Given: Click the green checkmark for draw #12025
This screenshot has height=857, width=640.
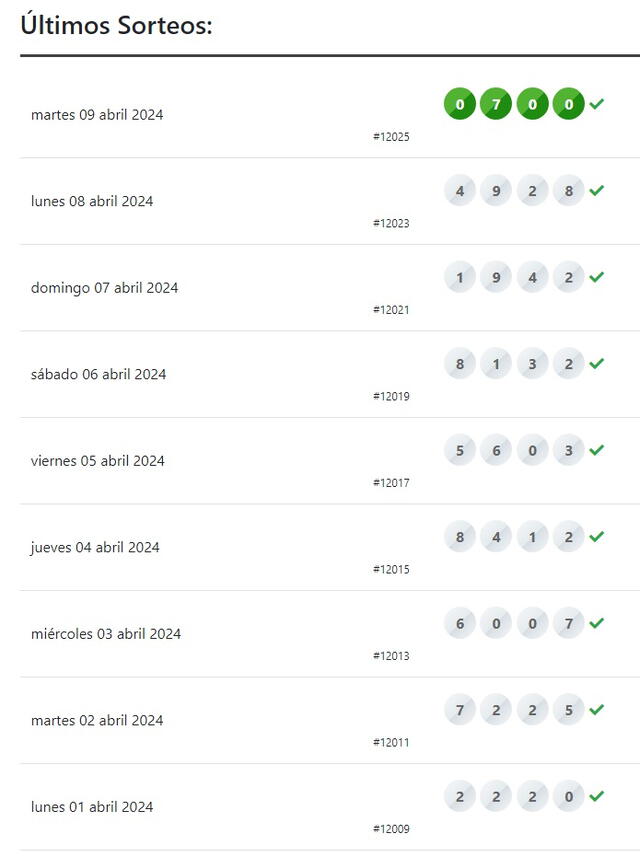Looking at the screenshot, I should tap(597, 104).
